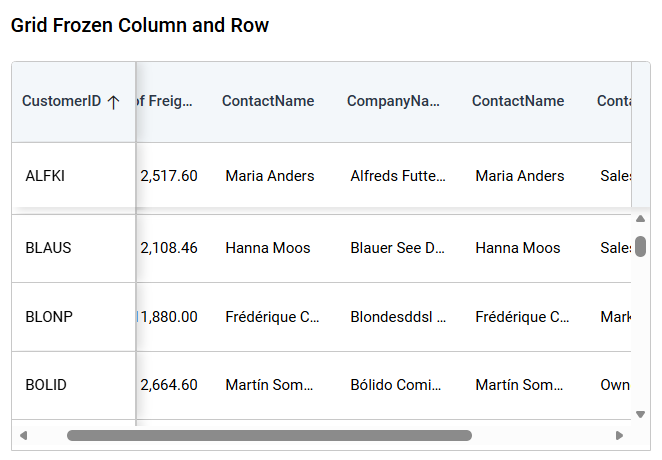Select the first ContactName column header

click(268, 102)
